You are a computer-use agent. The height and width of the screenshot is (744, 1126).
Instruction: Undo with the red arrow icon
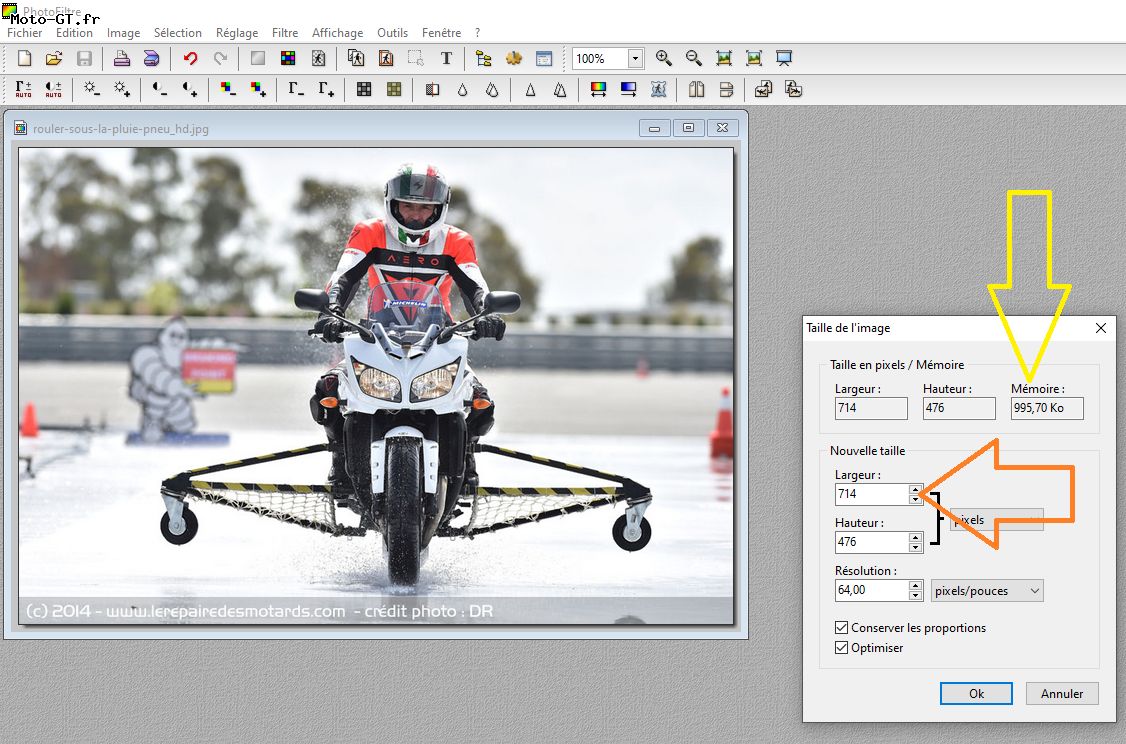point(190,58)
